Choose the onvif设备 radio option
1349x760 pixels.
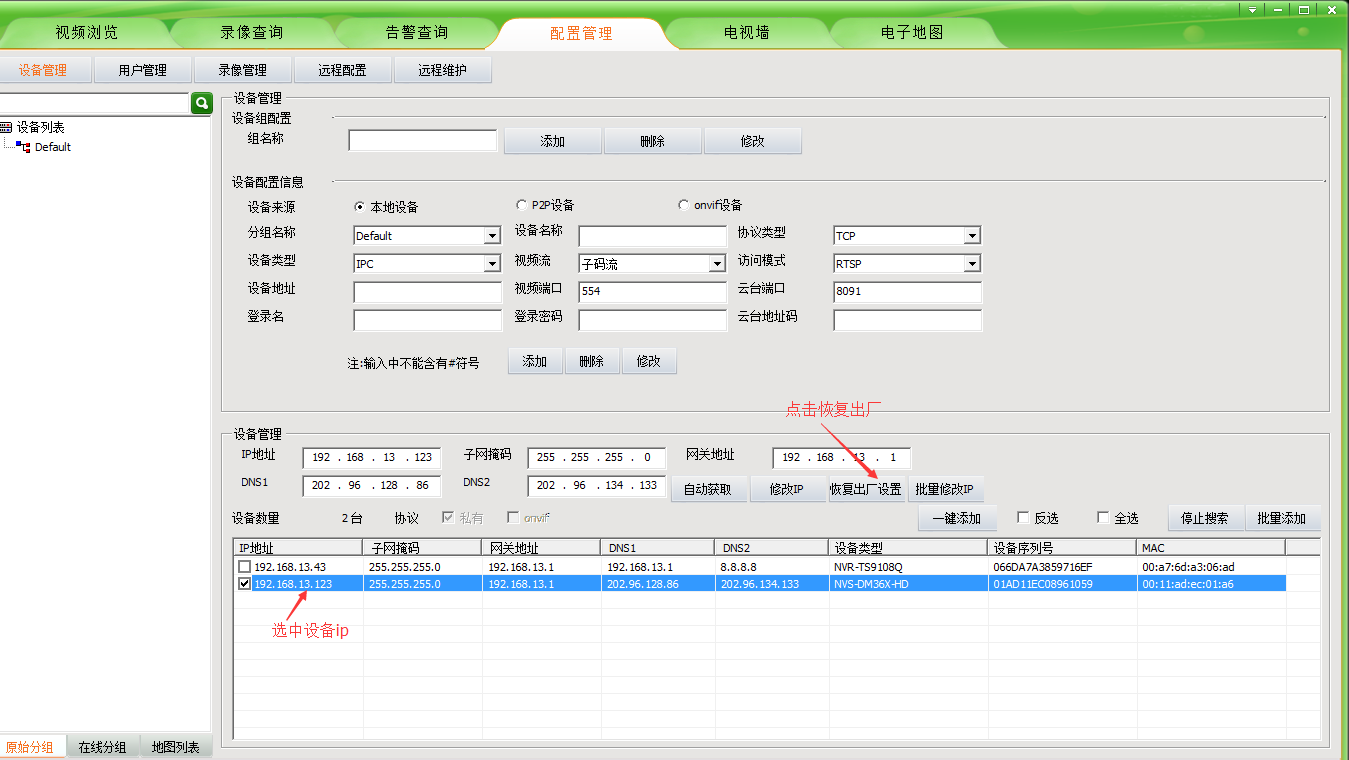pyautogui.click(x=684, y=205)
